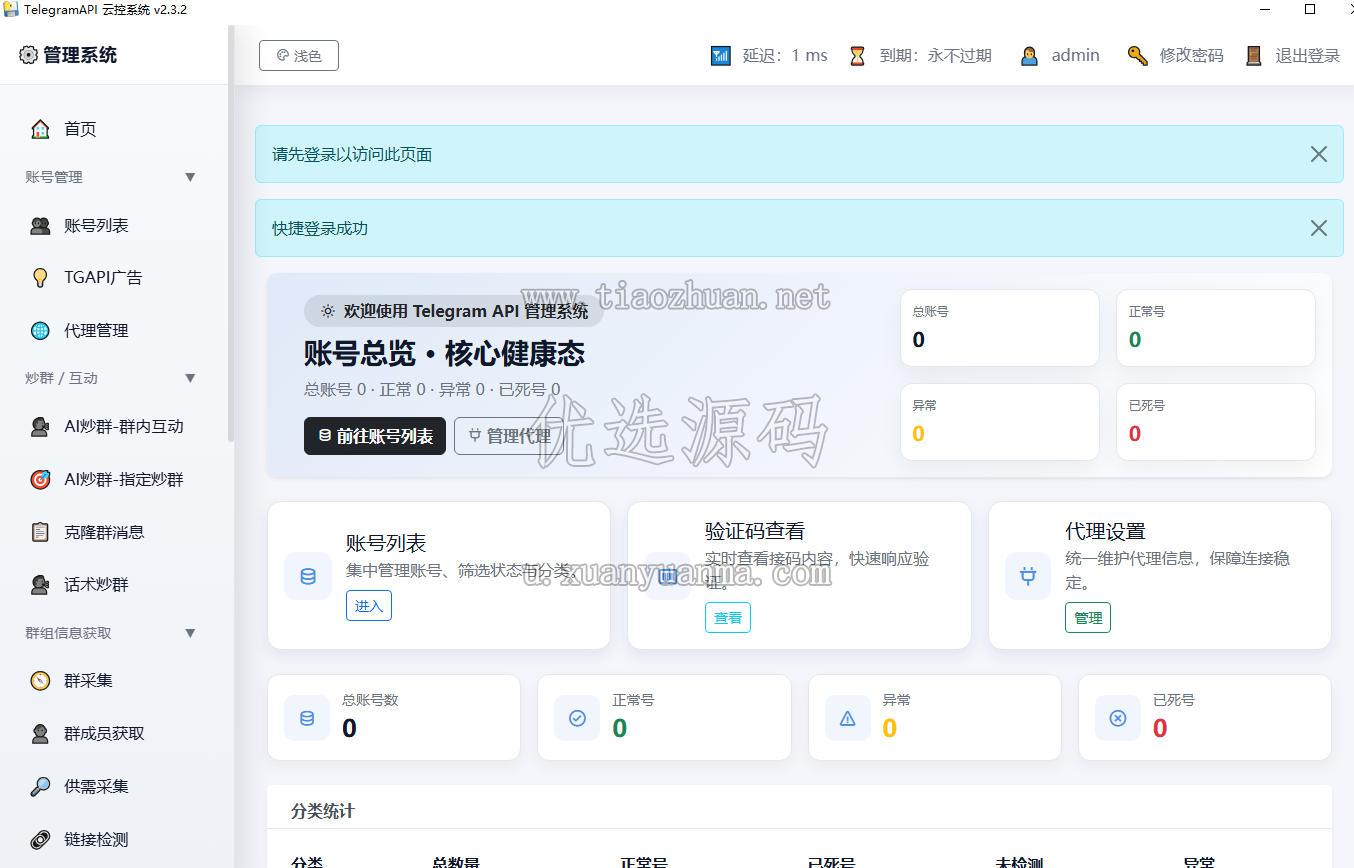
Task: Click the hourglass expiry icon
Action: (857, 56)
